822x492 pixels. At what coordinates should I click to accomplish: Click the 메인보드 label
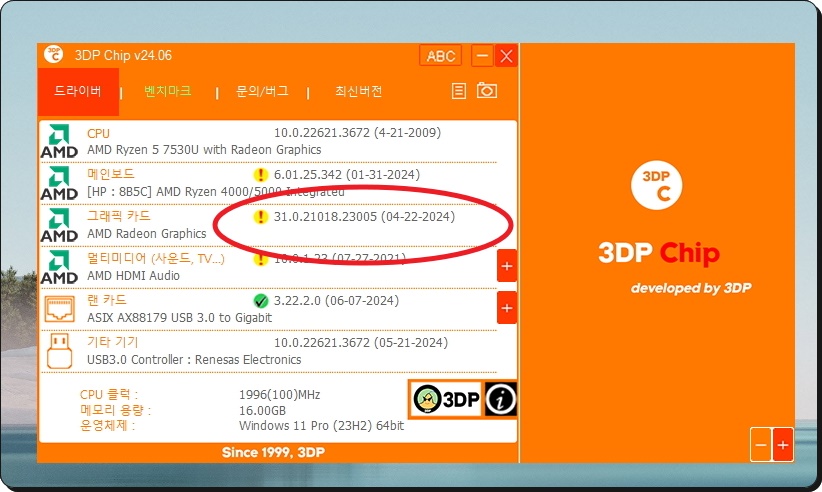point(111,174)
